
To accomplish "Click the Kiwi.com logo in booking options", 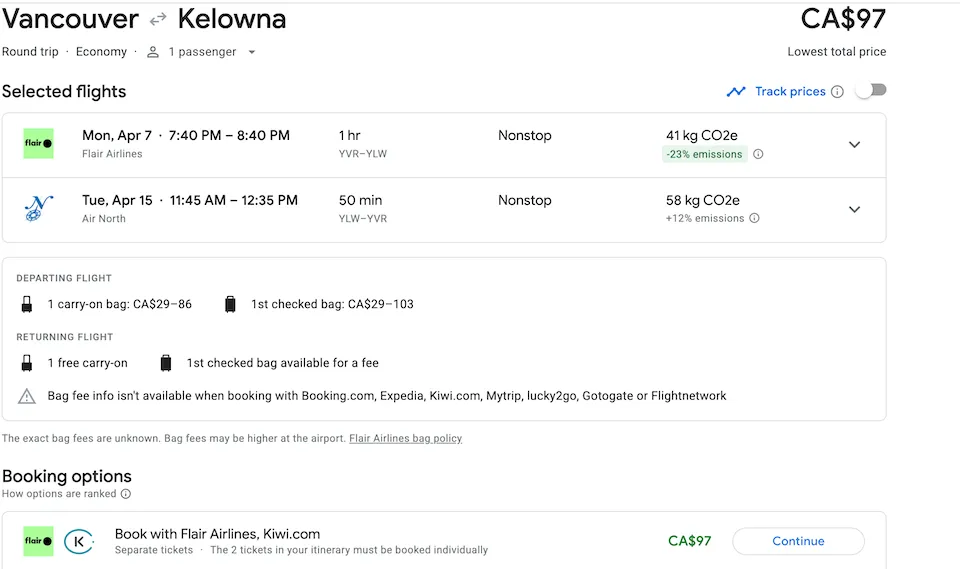I will pos(78,542).
